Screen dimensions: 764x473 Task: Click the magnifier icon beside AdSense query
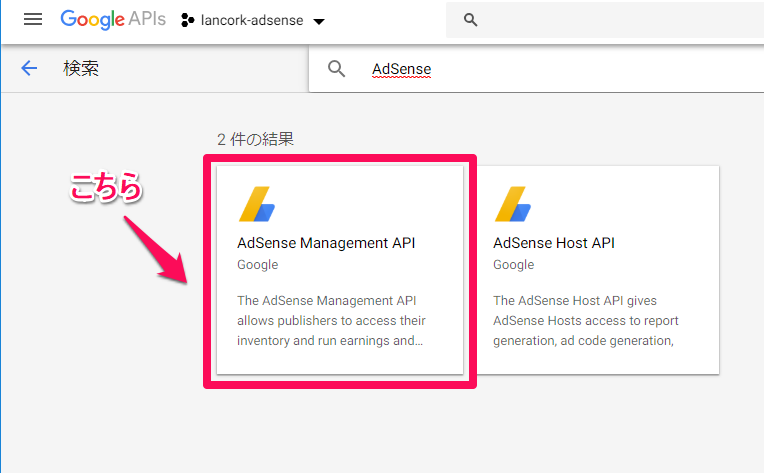pyautogui.click(x=336, y=69)
